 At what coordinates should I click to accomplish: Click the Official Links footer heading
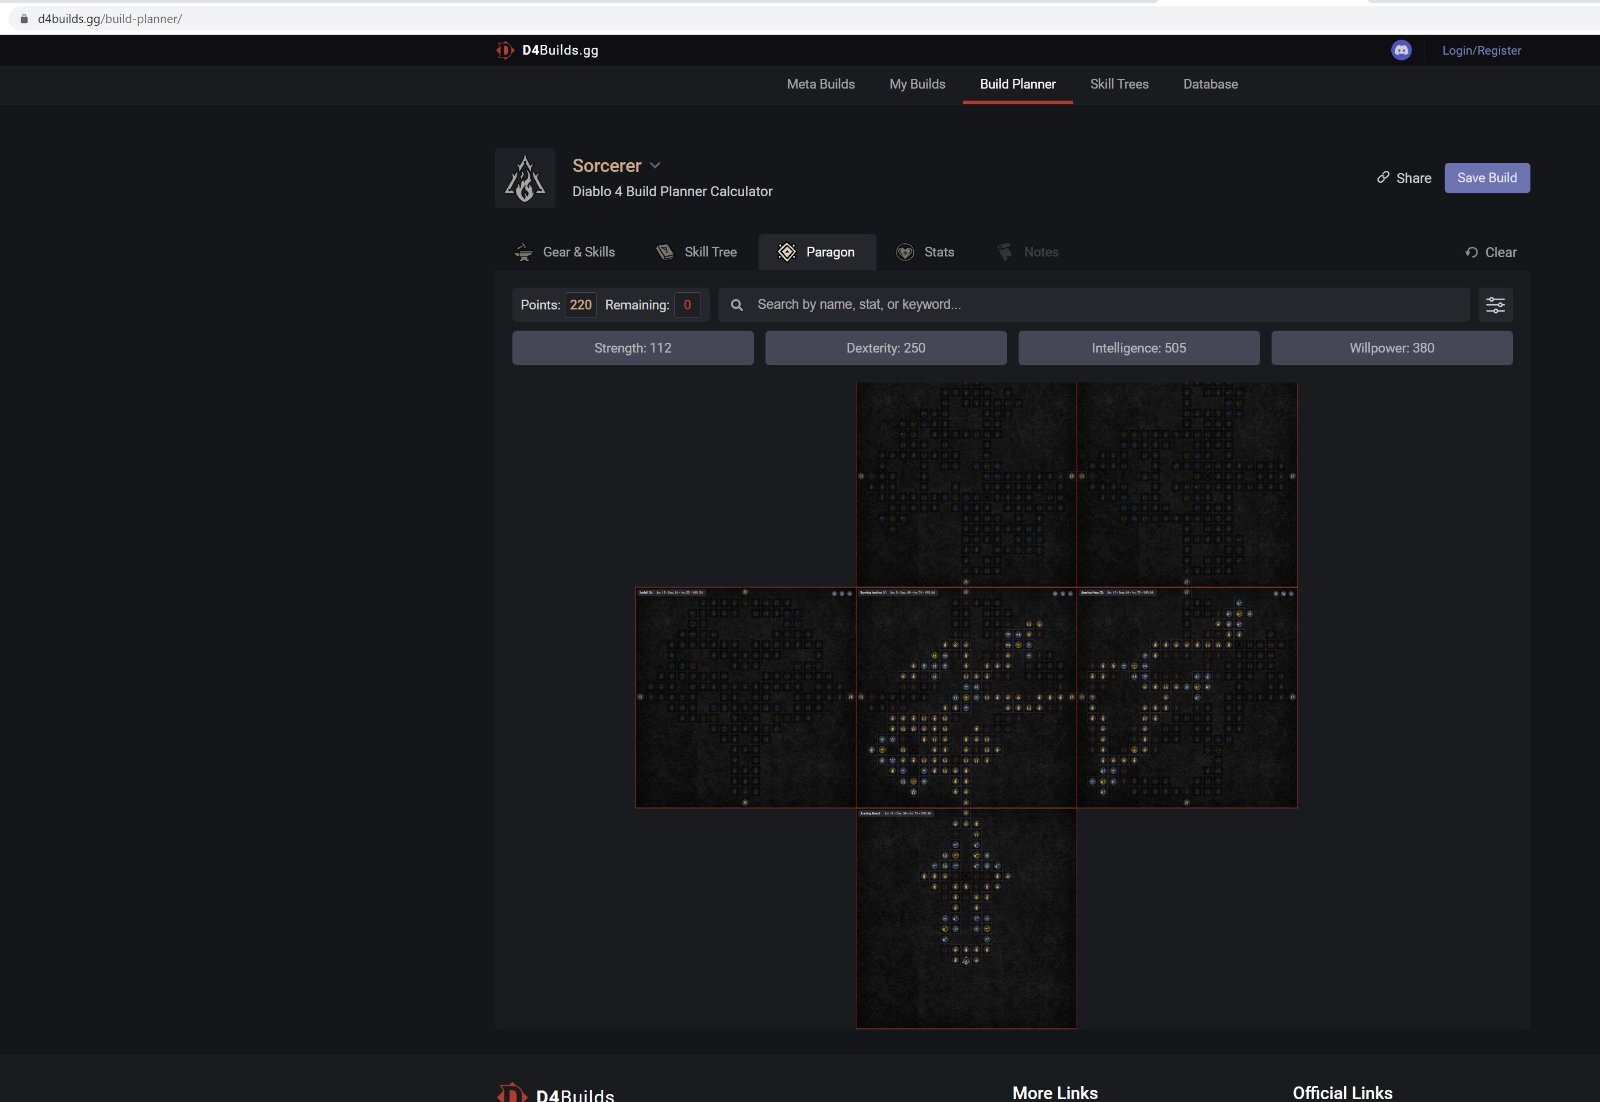pyautogui.click(x=1342, y=1092)
